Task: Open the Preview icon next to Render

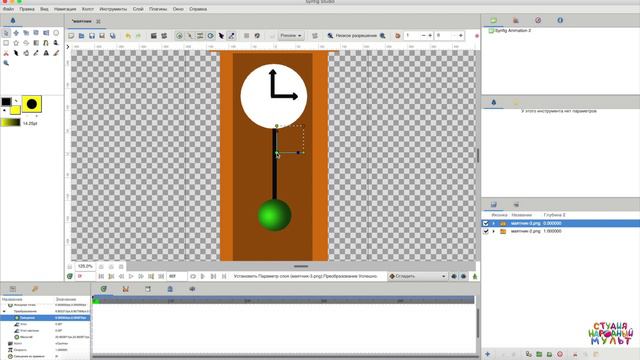Action: tap(164, 36)
